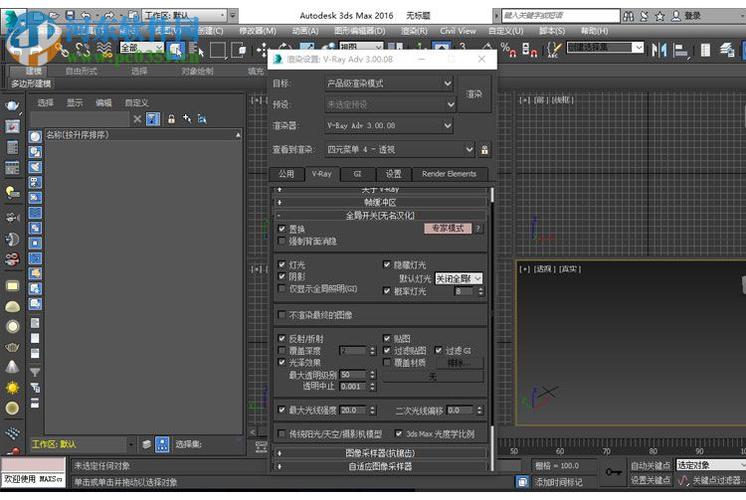Click the Spinner Snap toggle icon
This screenshot has height=500, width=746.
[530, 49]
